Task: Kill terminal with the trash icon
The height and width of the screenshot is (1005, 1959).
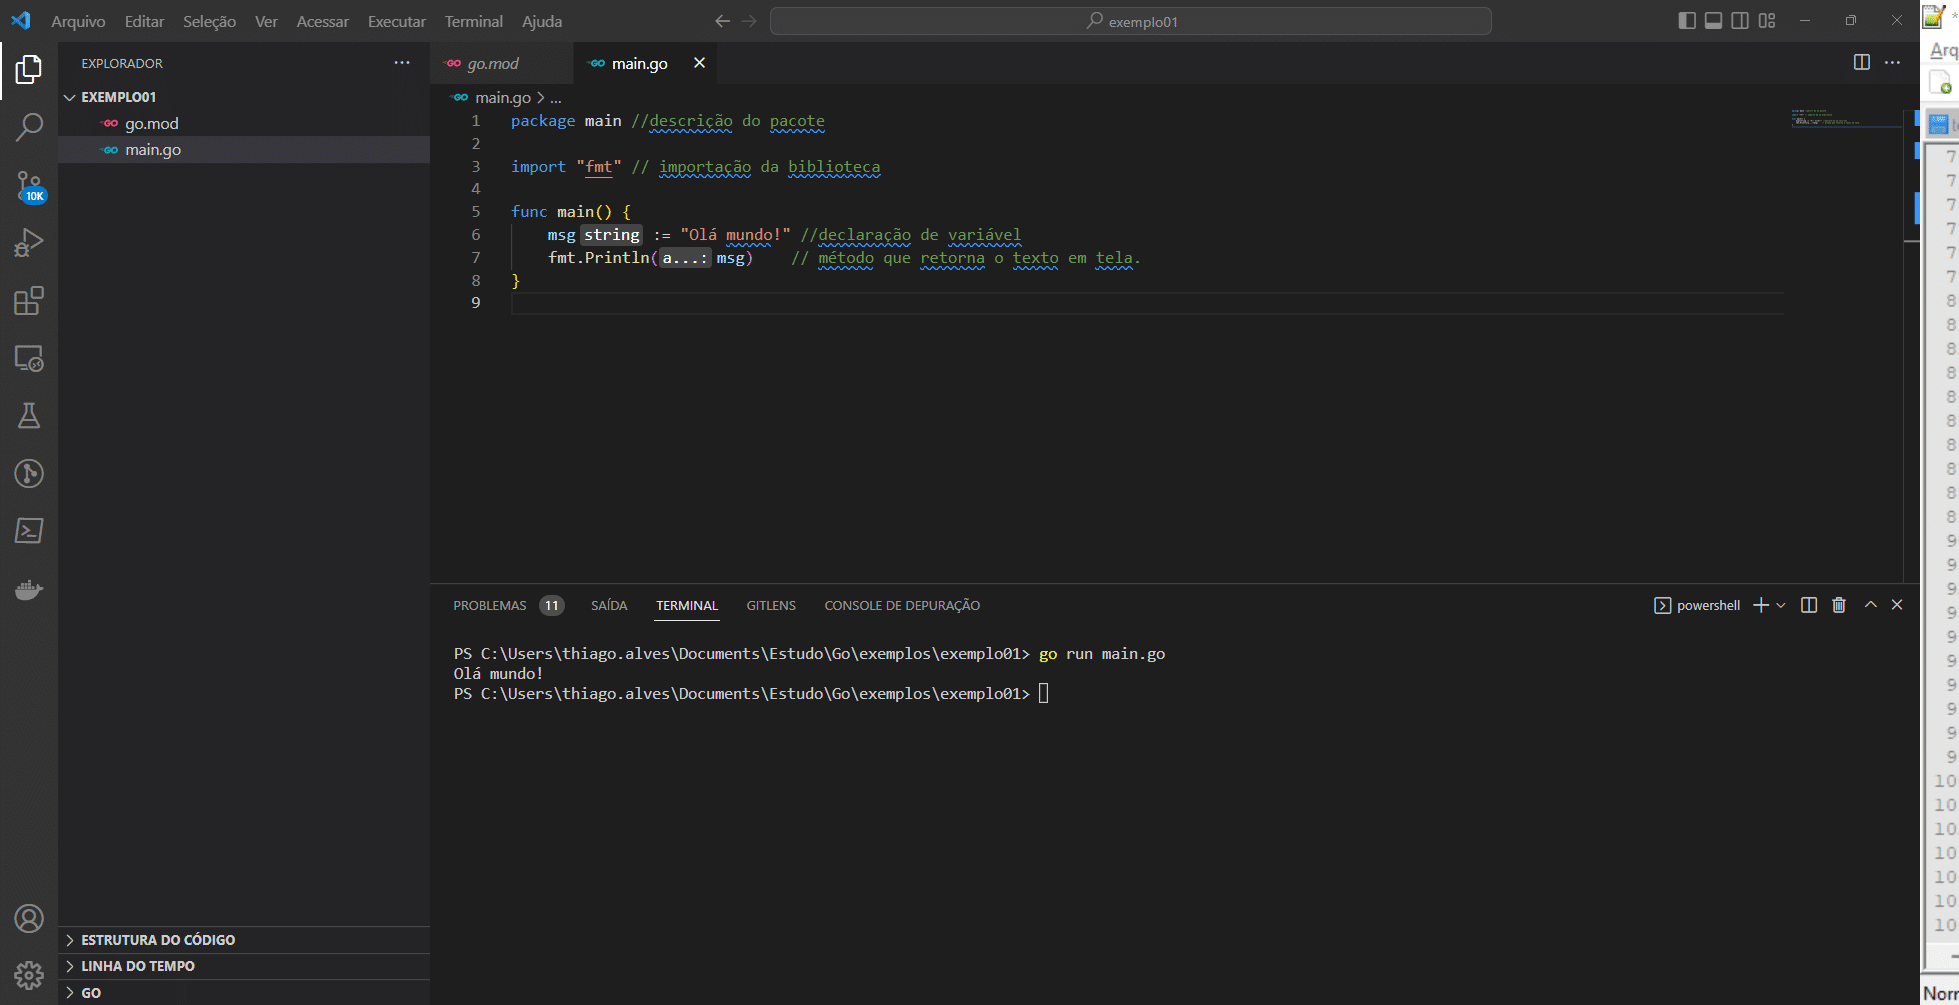Action: pyautogui.click(x=1838, y=605)
